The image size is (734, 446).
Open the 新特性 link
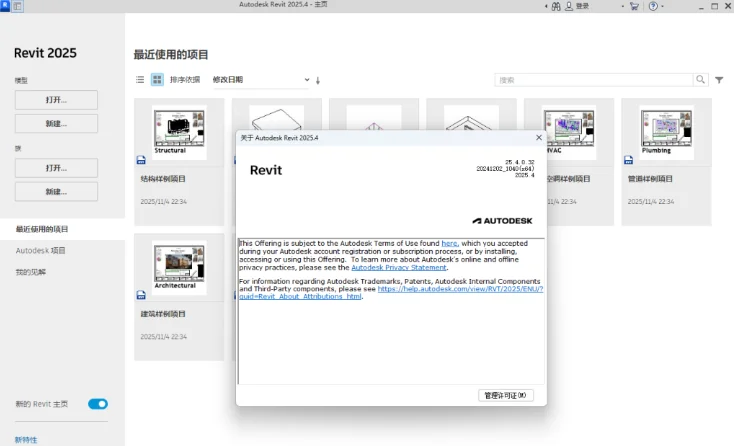coord(26,440)
